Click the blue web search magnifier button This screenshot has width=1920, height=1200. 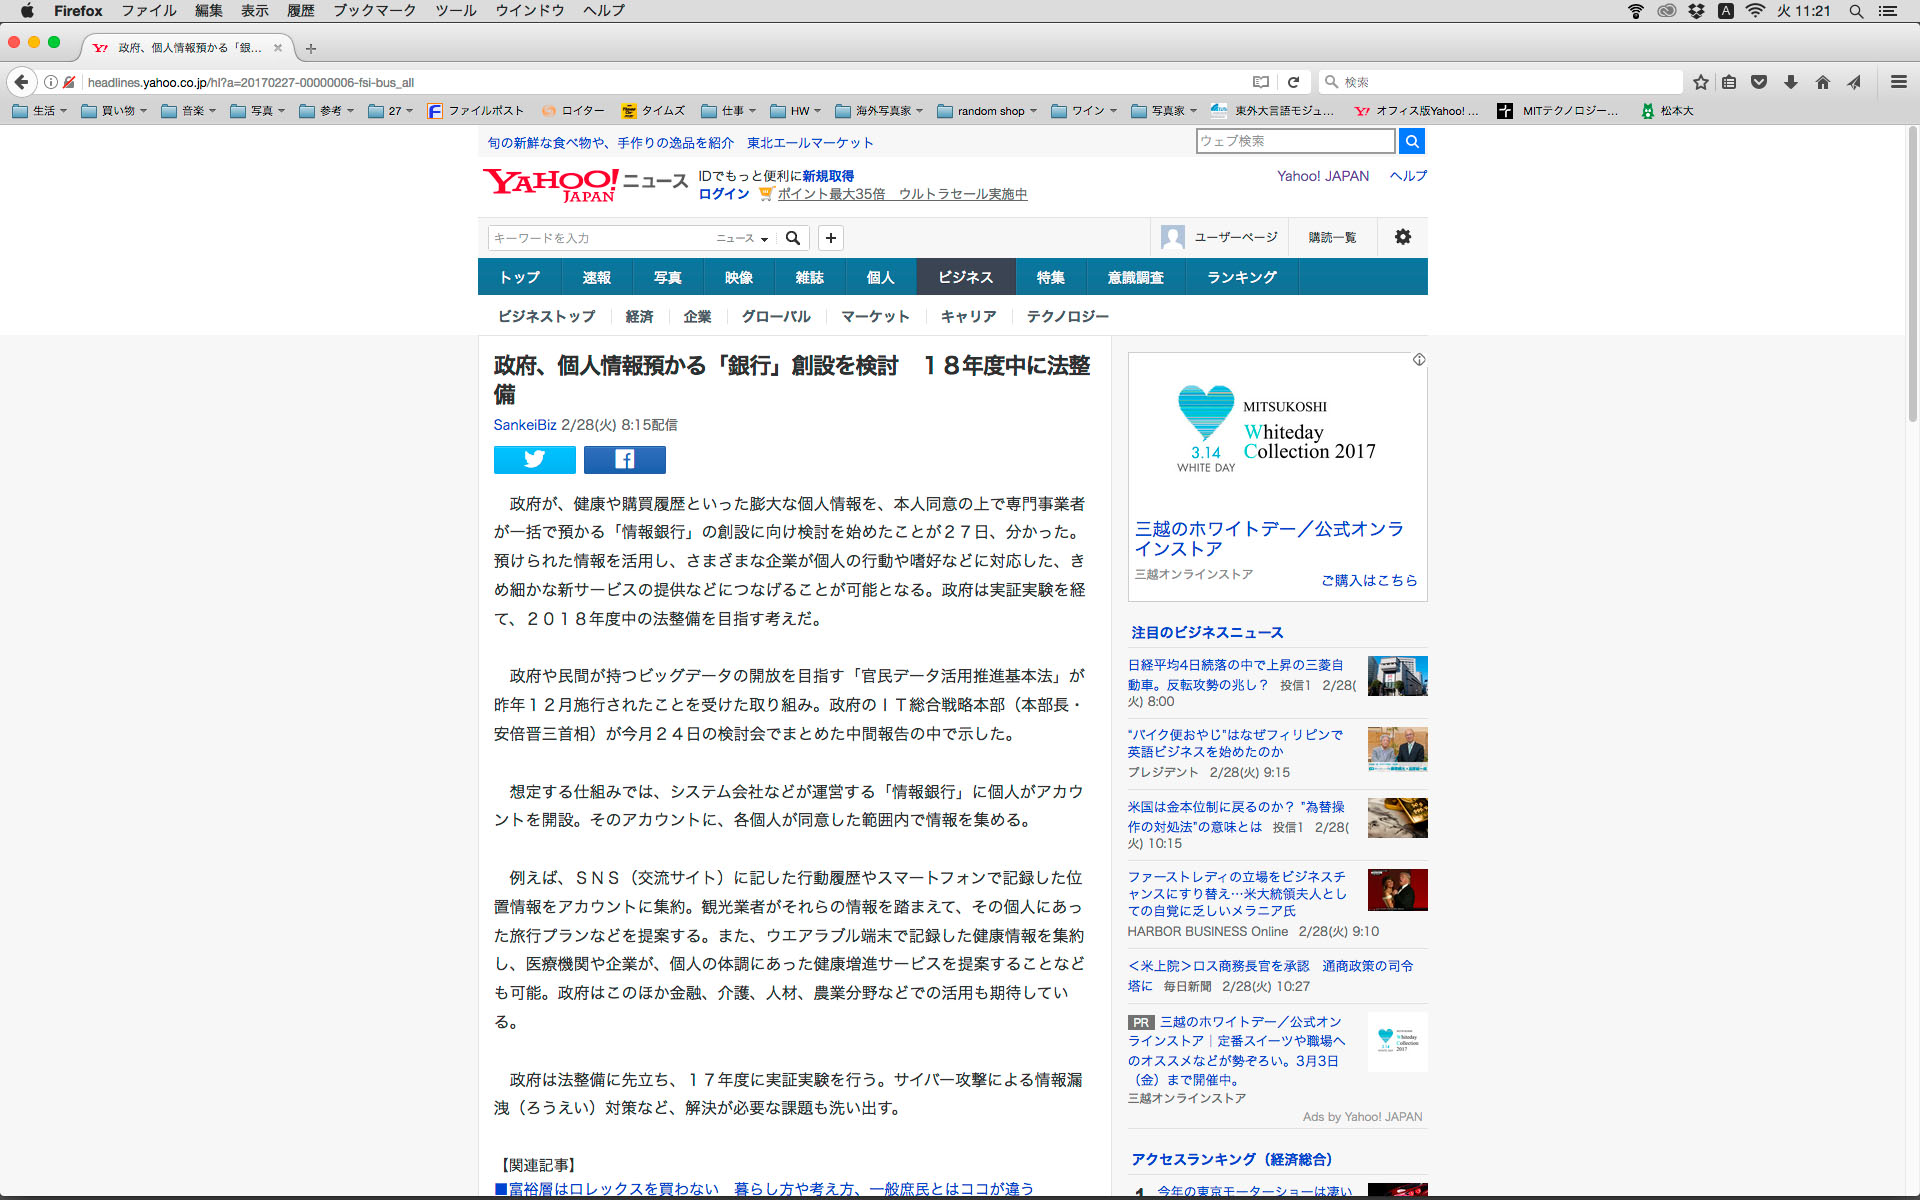tap(1411, 141)
